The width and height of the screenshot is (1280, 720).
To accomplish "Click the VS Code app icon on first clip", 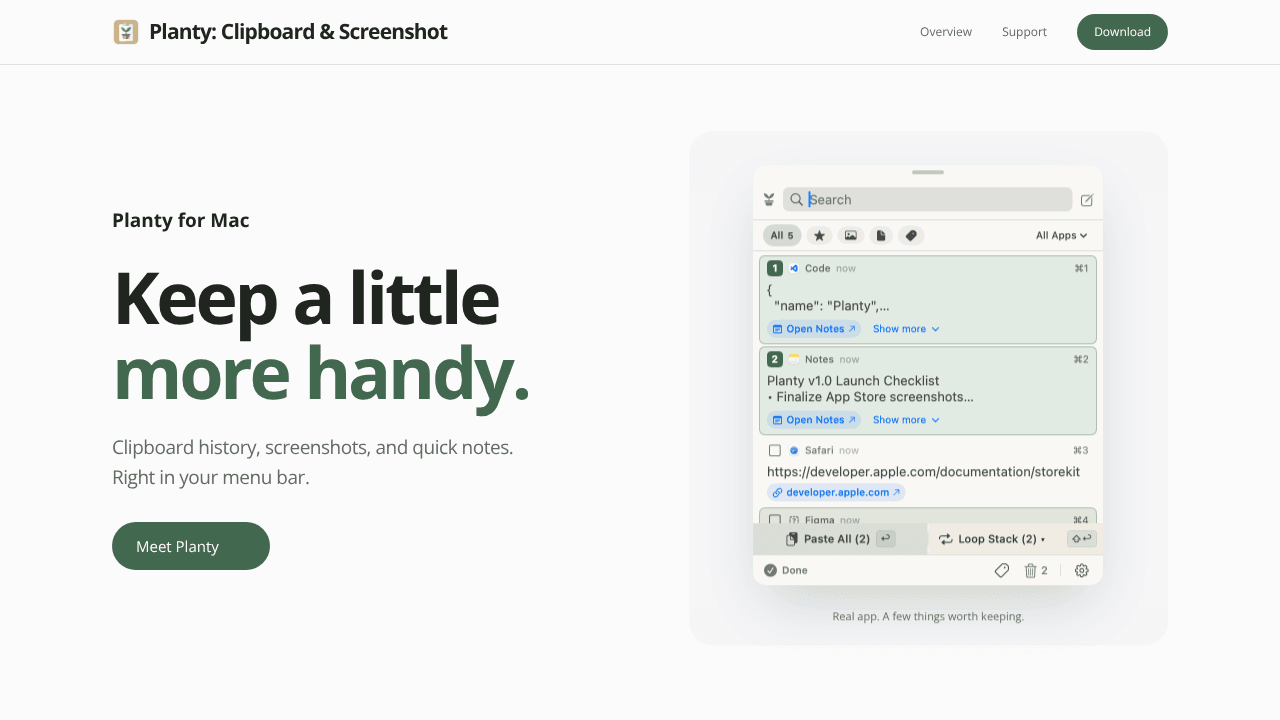I will (794, 268).
